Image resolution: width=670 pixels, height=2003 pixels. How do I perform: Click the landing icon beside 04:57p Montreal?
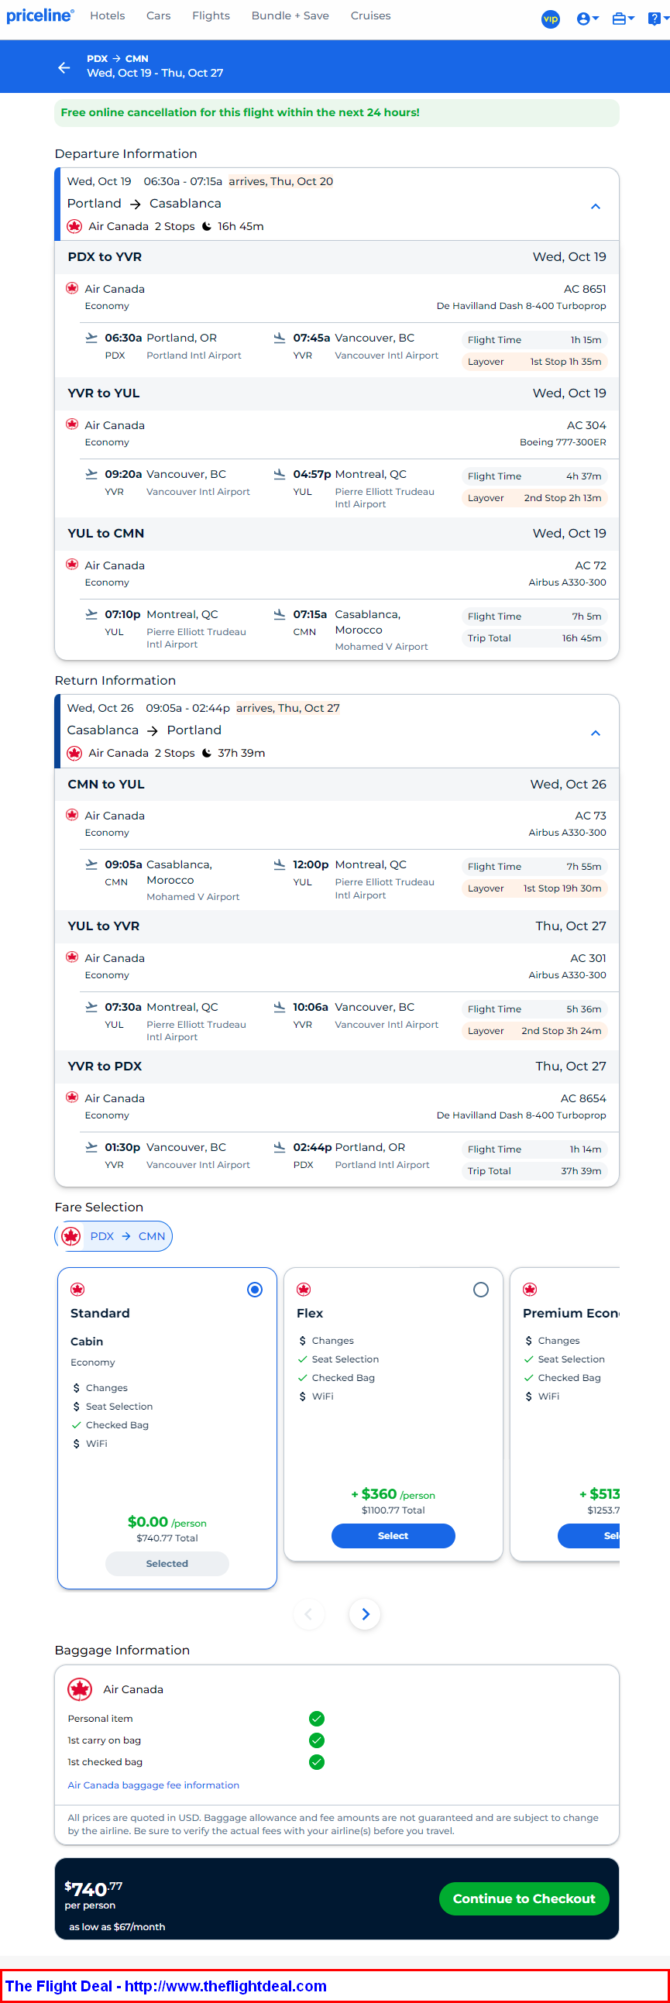click(x=280, y=474)
